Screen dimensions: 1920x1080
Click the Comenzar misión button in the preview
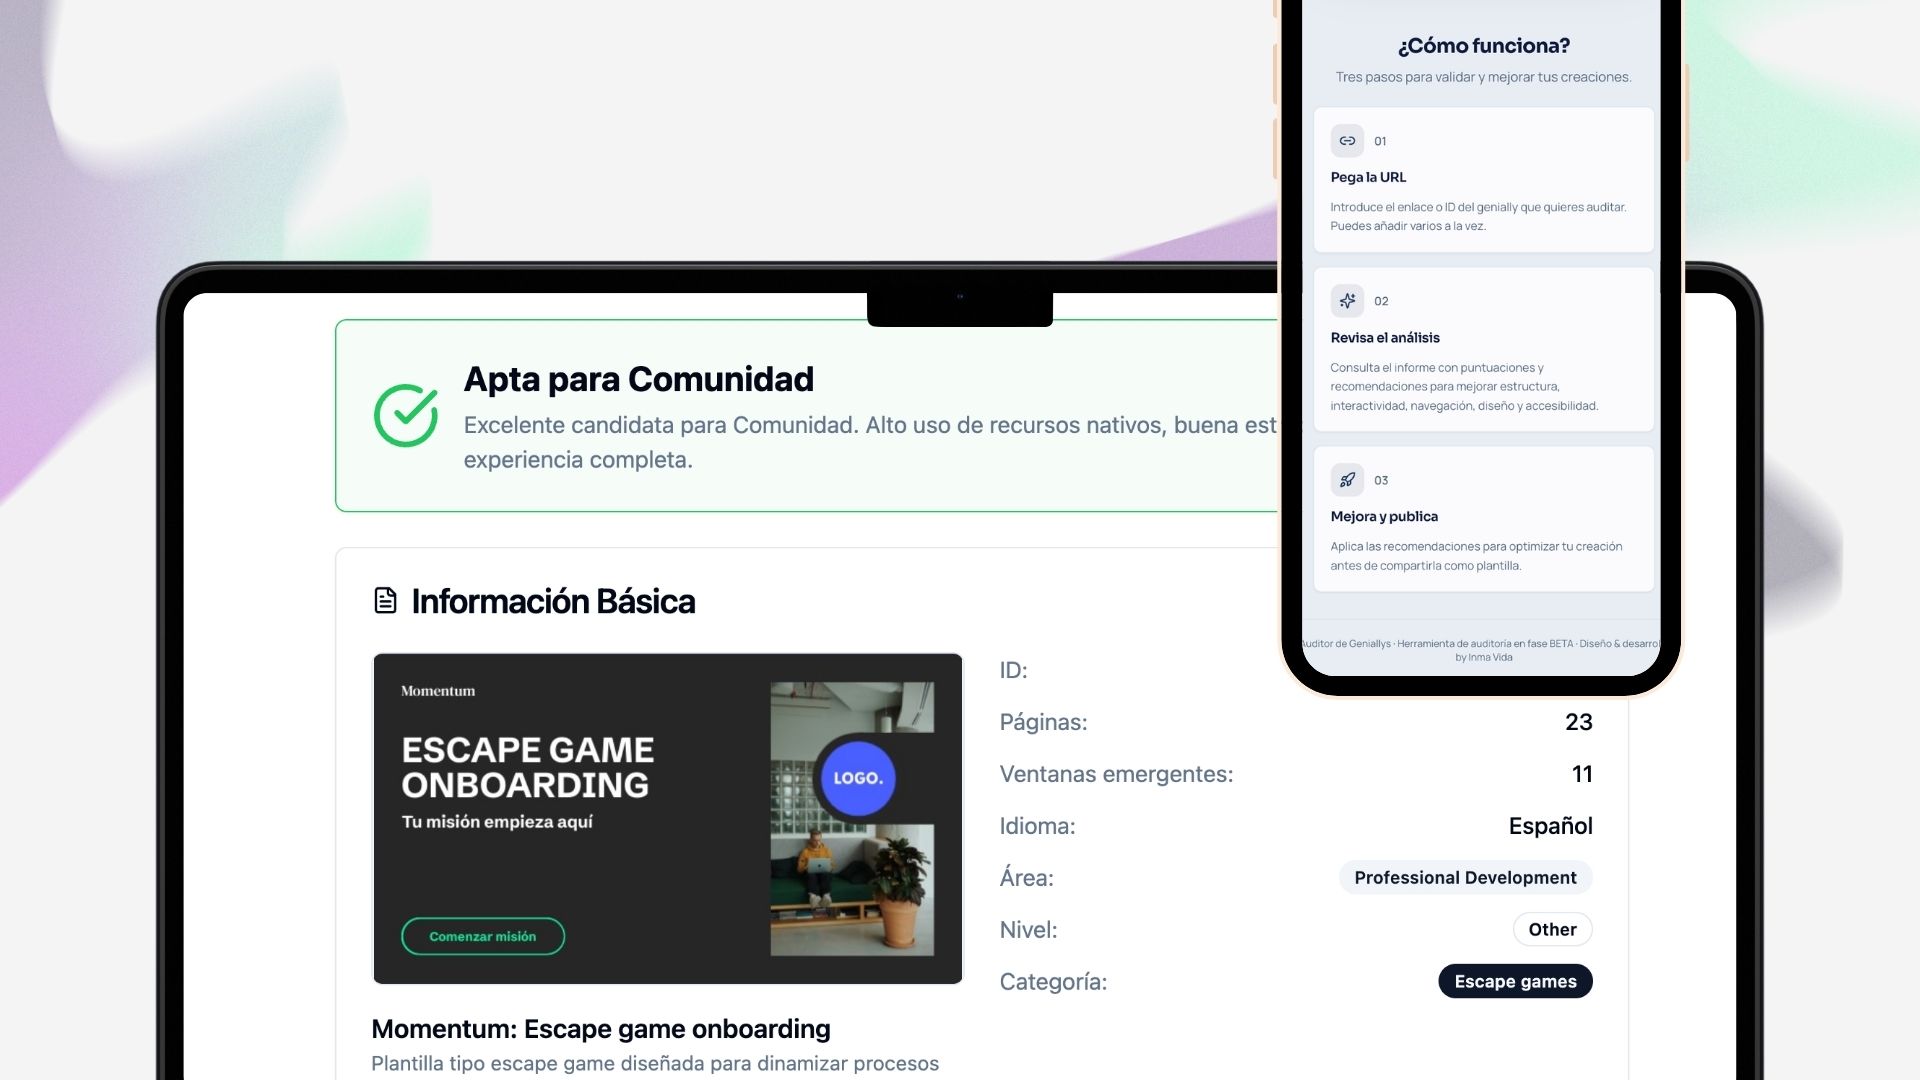[483, 936]
